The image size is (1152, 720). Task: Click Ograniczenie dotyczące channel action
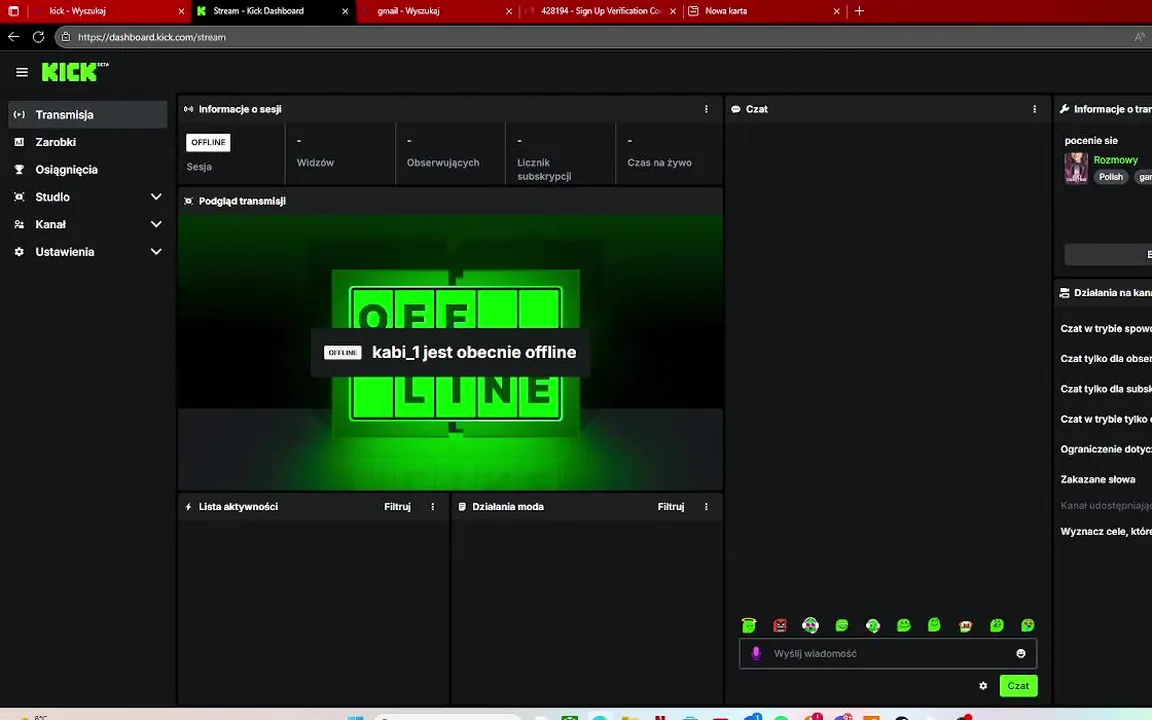point(1106,449)
